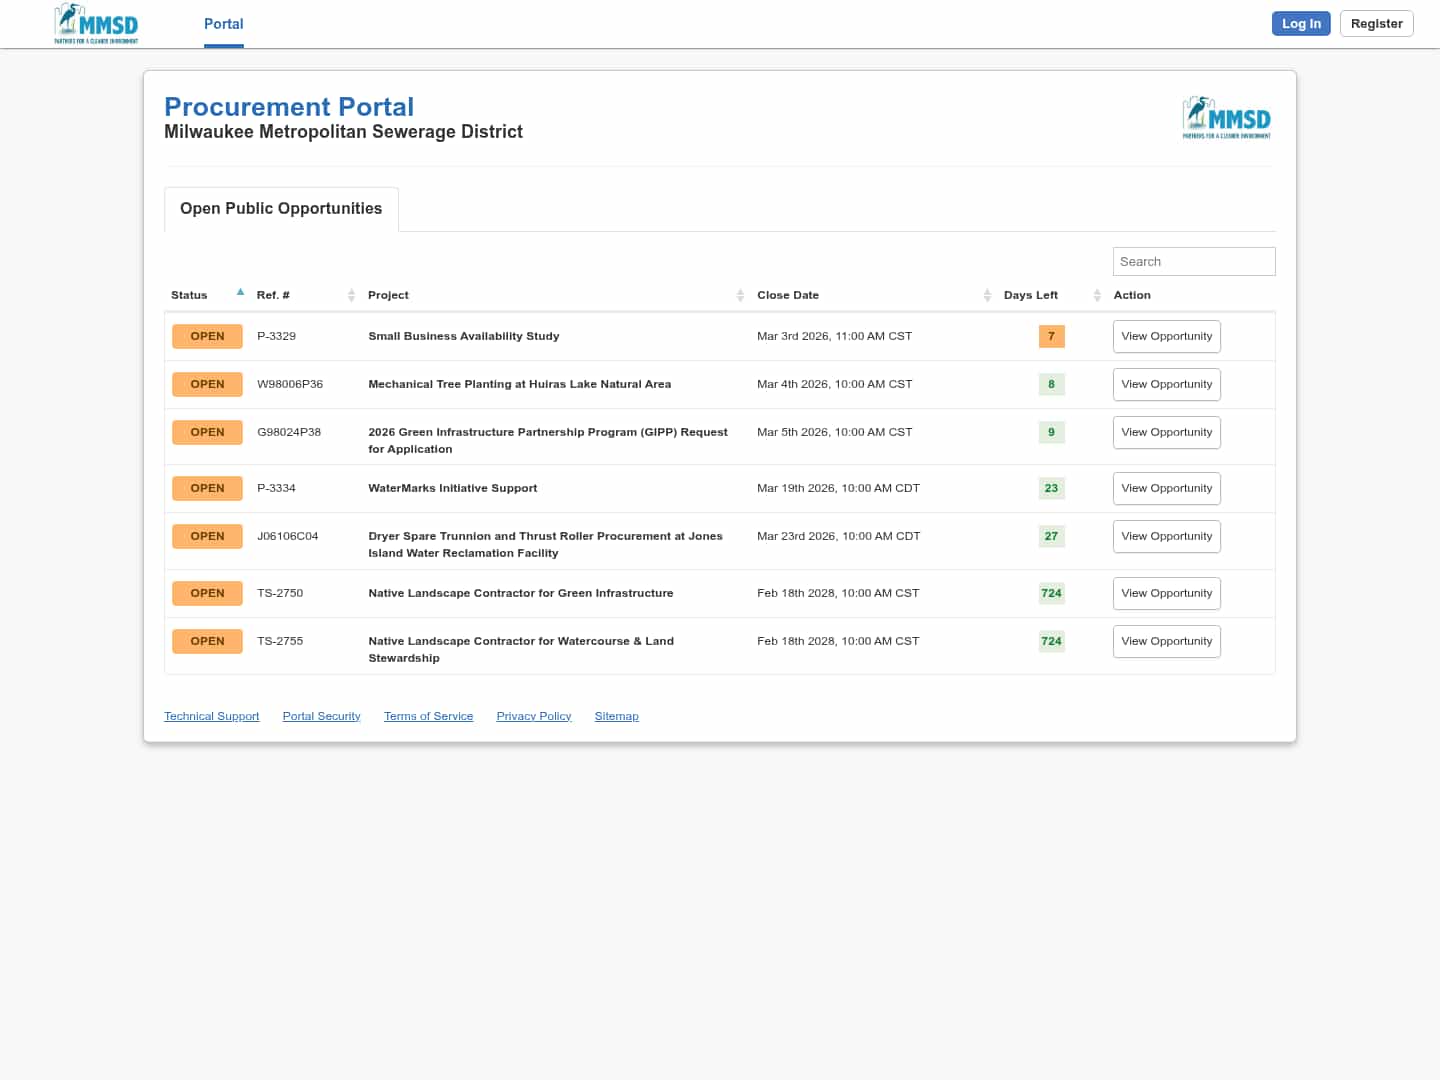The width and height of the screenshot is (1440, 1080).
Task: Open the Sitemap footer link
Action: tap(616, 716)
